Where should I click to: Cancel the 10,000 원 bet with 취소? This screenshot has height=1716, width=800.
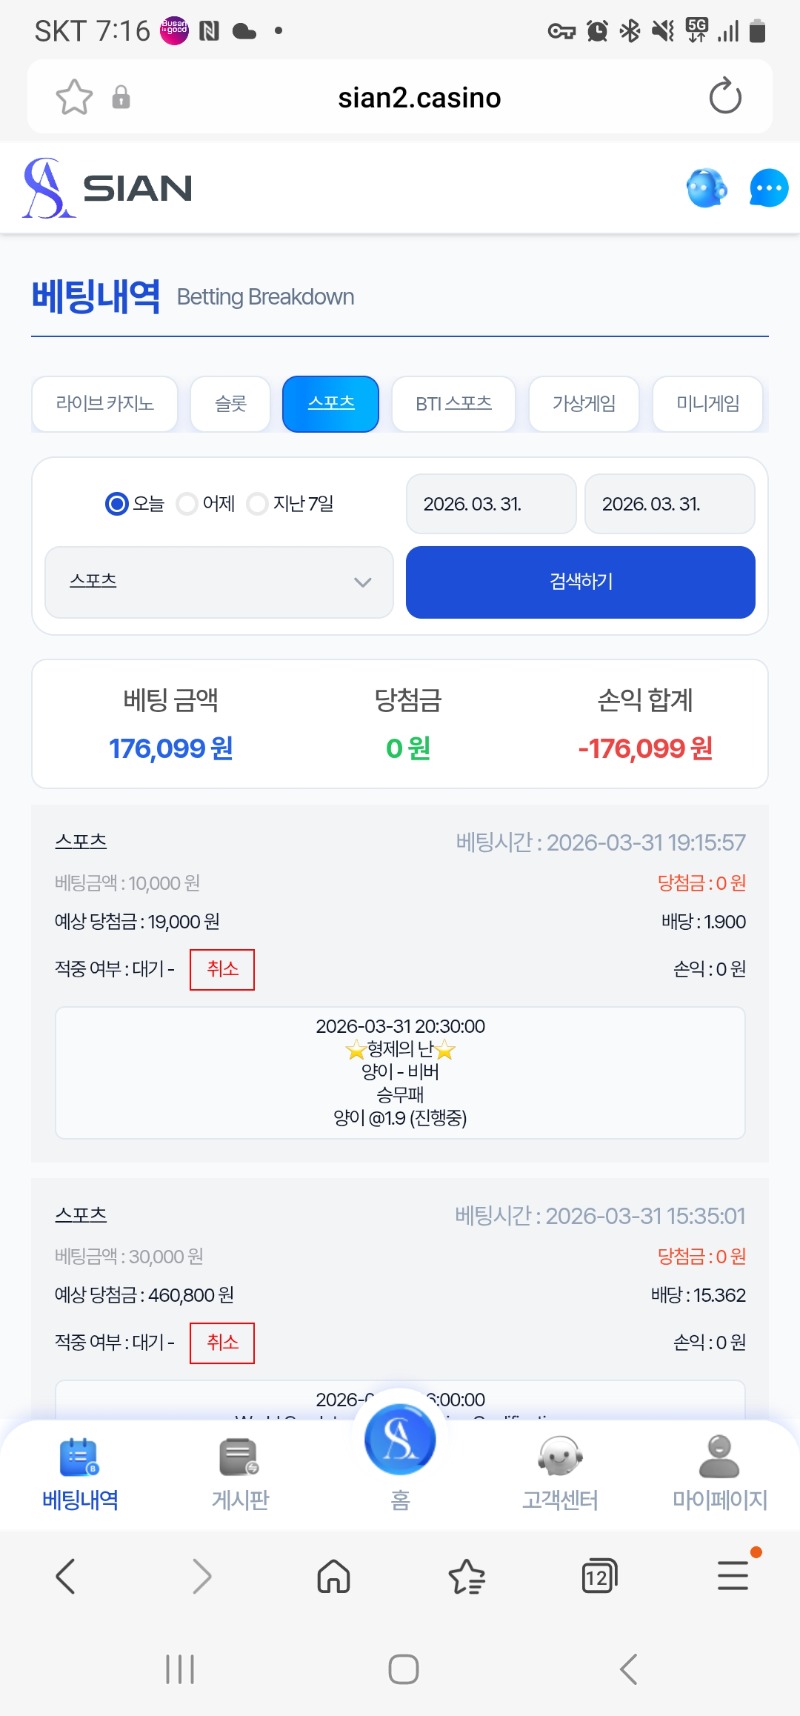(x=222, y=969)
